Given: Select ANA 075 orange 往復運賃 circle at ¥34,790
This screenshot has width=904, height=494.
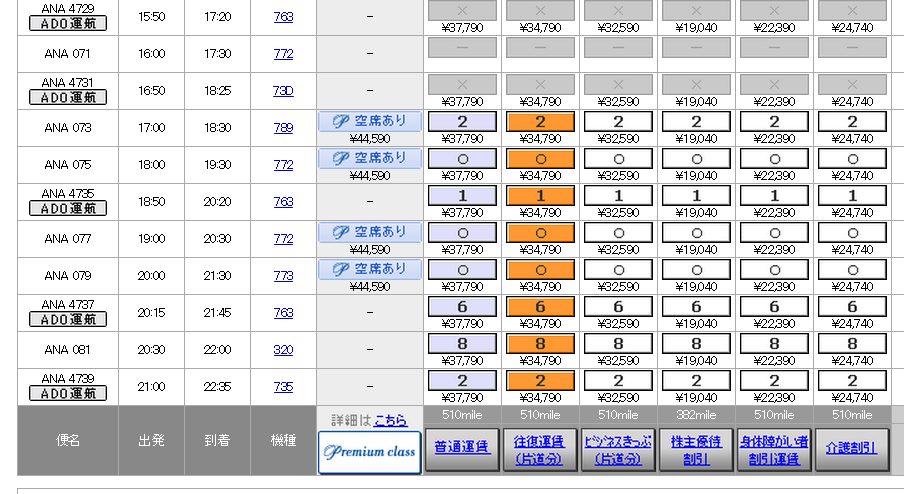Looking at the screenshot, I should point(540,159).
